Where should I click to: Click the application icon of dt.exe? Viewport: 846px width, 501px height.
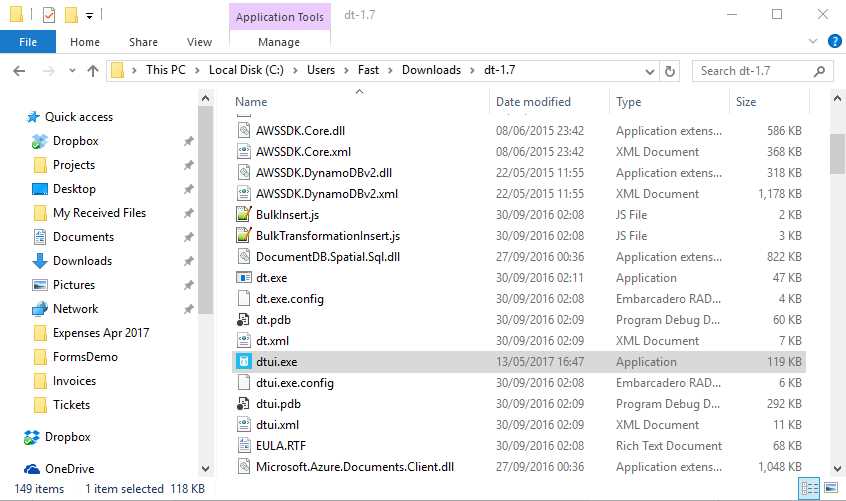[244, 278]
